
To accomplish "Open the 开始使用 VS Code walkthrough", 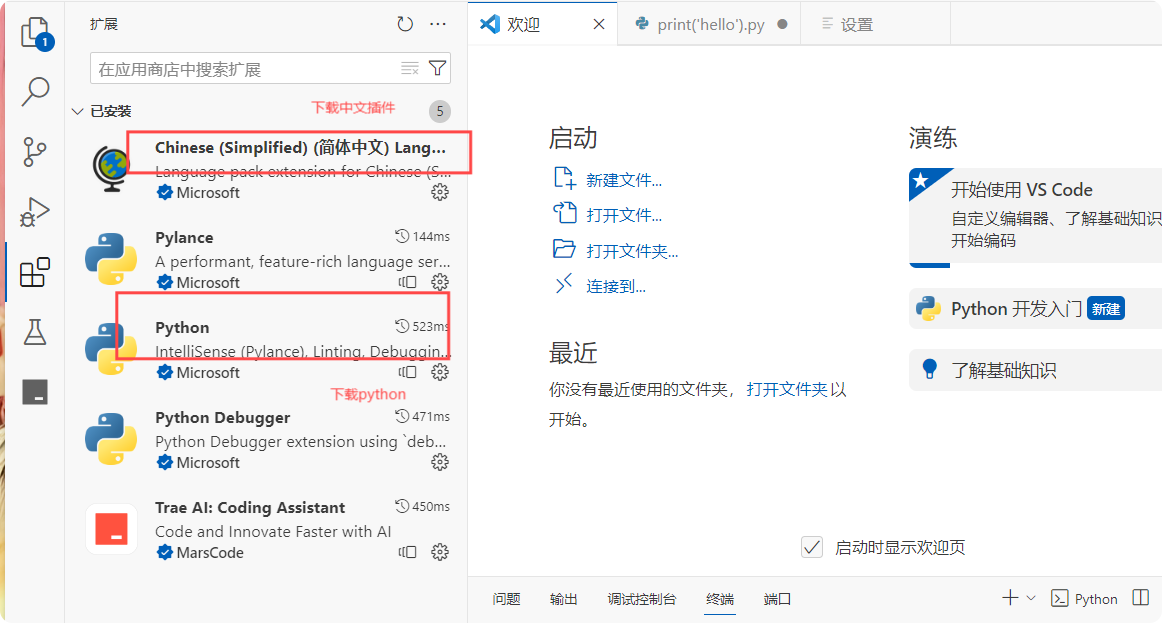I will click(x=1035, y=216).
